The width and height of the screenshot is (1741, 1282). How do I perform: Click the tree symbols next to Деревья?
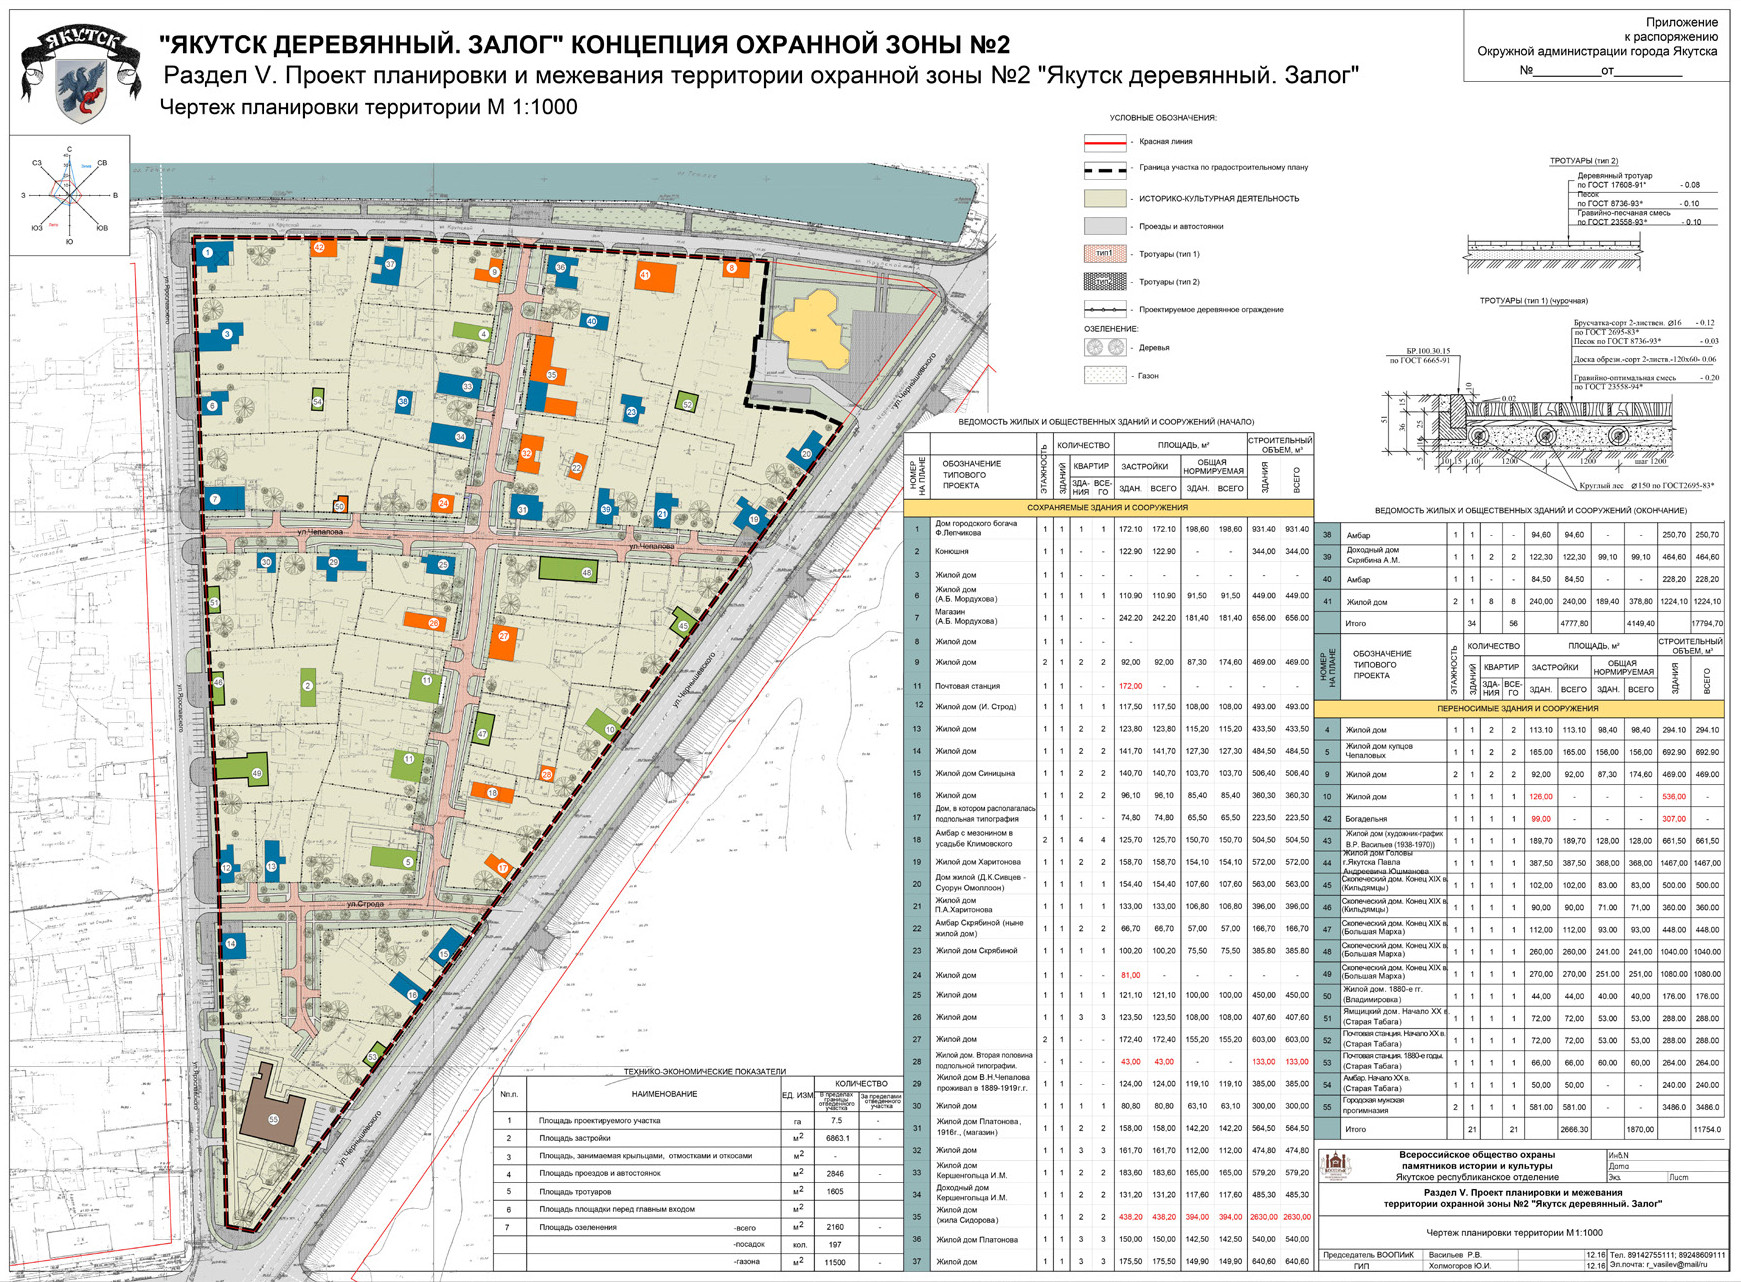(x=1105, y=348)
